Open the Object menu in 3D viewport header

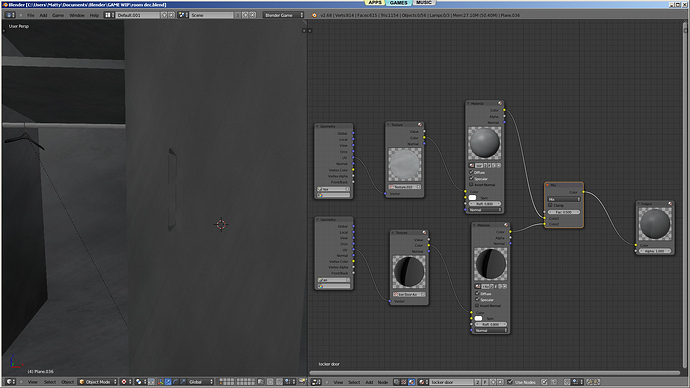[x=67, y=382]
